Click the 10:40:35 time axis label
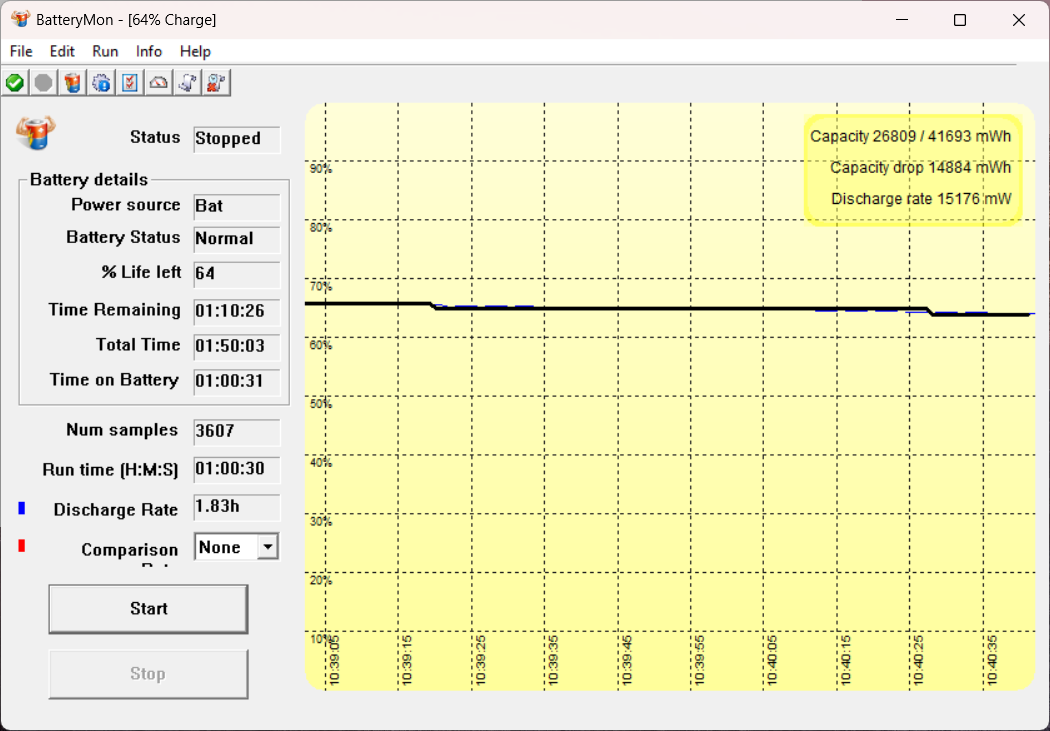The image size is (1050, 731). click(992, 660)
